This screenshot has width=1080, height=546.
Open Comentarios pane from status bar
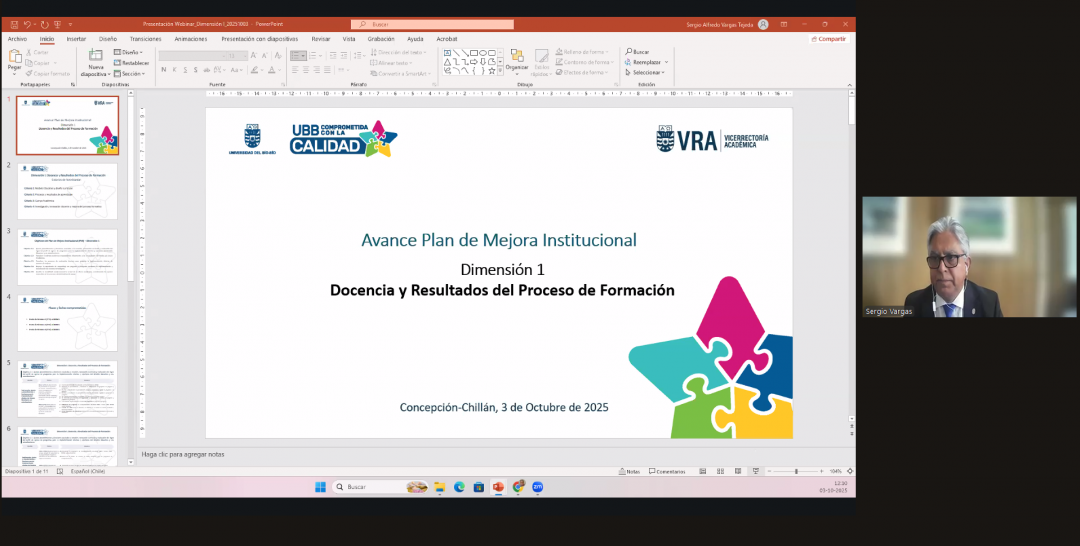pyautogui.click(x=667, y=472)
